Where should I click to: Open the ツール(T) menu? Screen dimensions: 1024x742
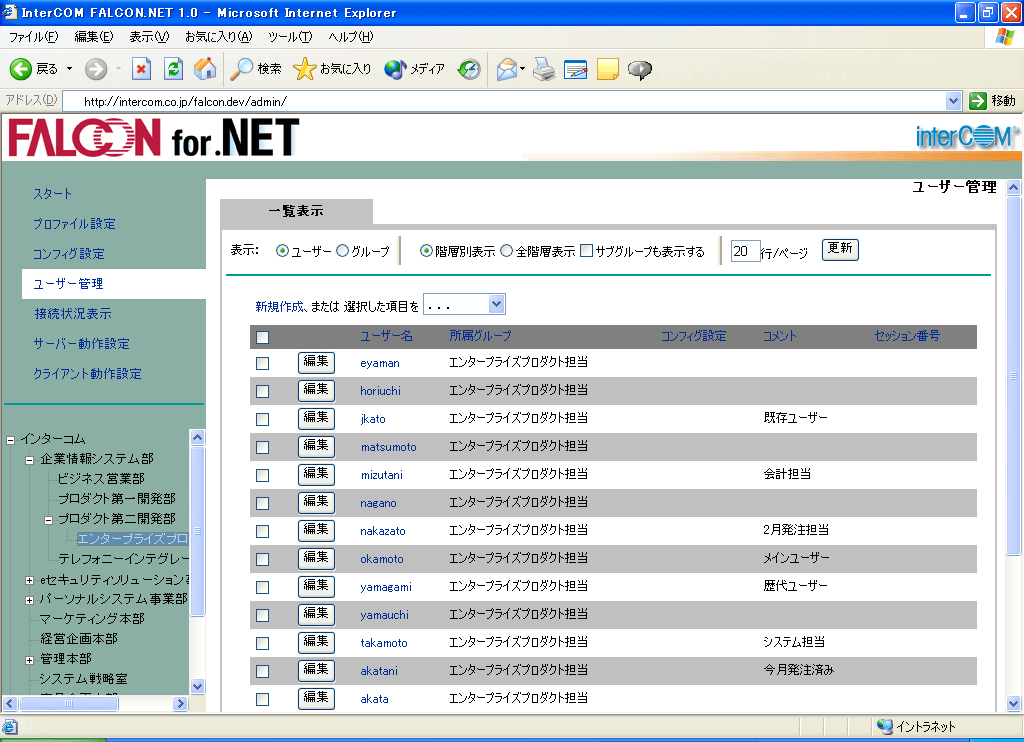tap(290, 37)
